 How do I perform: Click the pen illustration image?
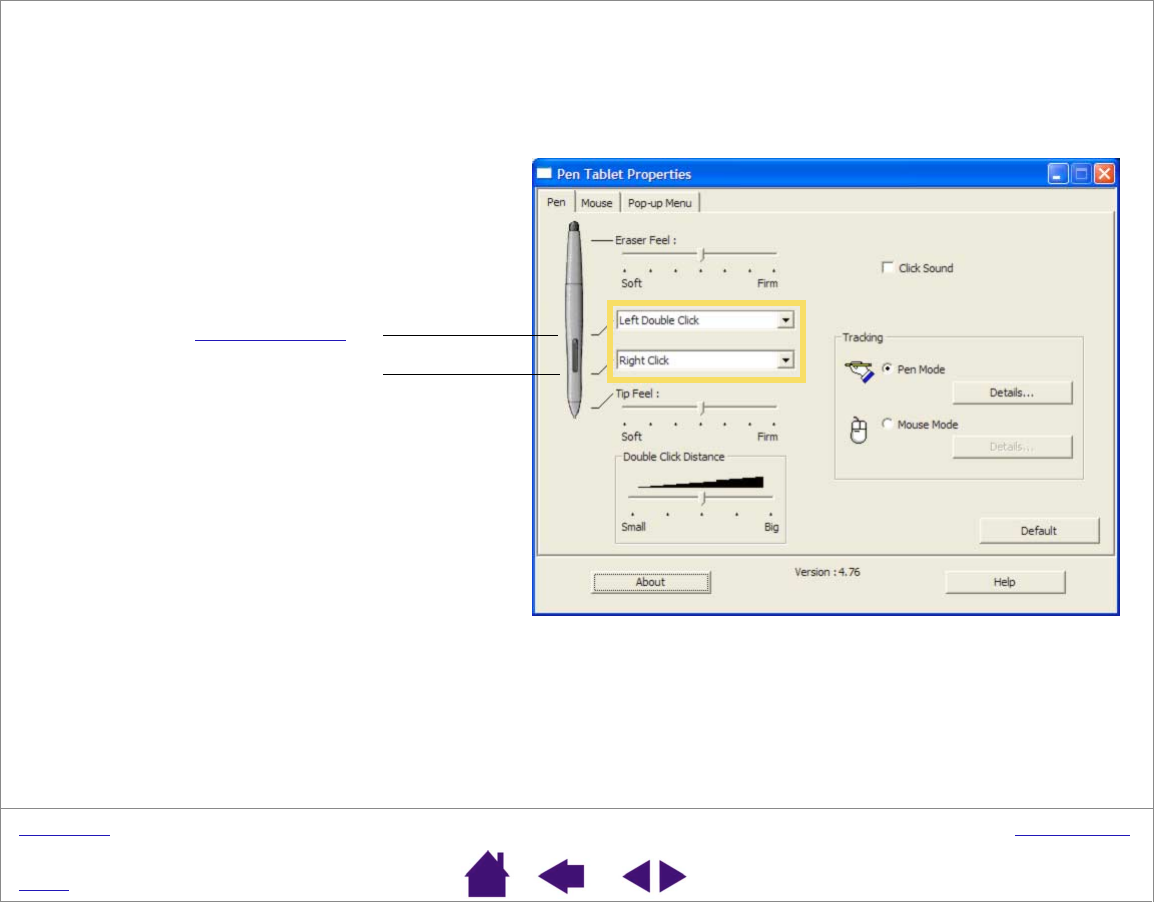click(x=574, y=320)
